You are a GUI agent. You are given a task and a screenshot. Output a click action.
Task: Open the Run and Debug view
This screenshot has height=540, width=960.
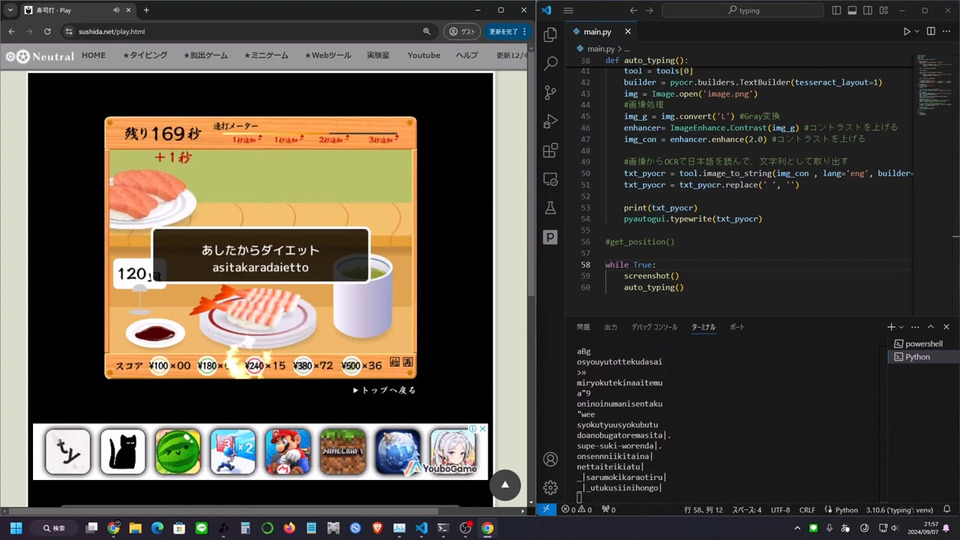pyautogui.click(x=550, y=121)
